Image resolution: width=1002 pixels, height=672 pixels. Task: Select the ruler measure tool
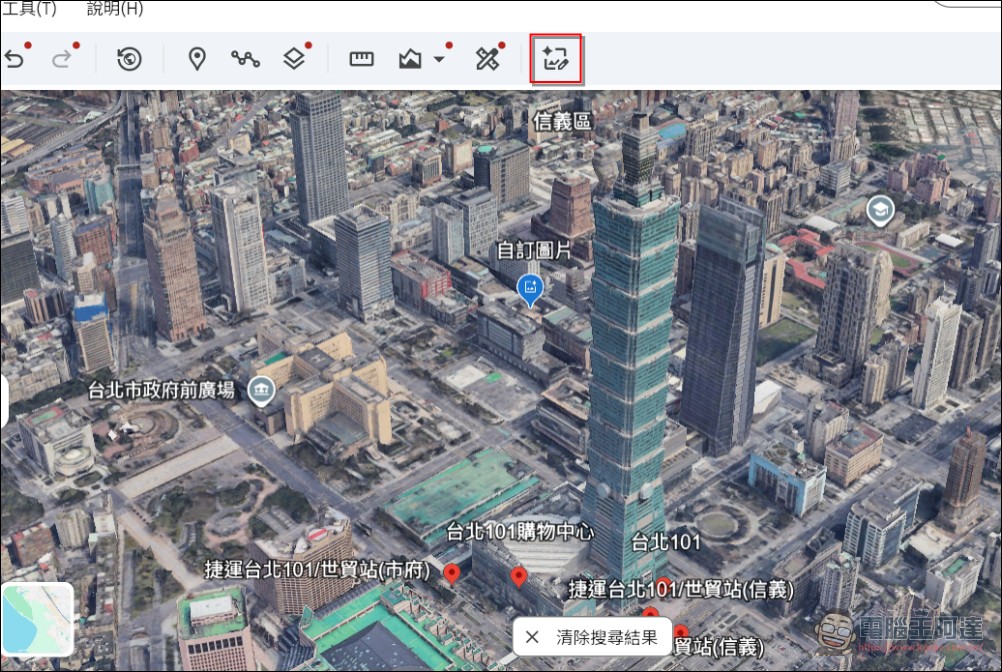361,59
